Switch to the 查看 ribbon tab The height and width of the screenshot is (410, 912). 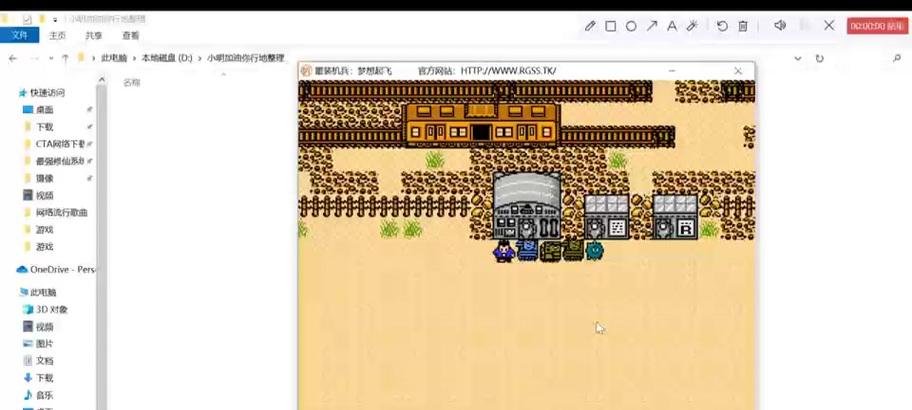[130, 35]
